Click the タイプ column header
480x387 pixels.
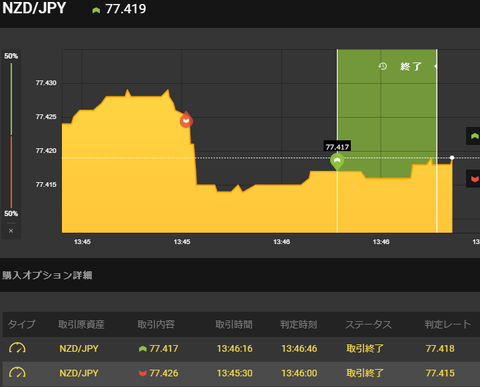21,324
